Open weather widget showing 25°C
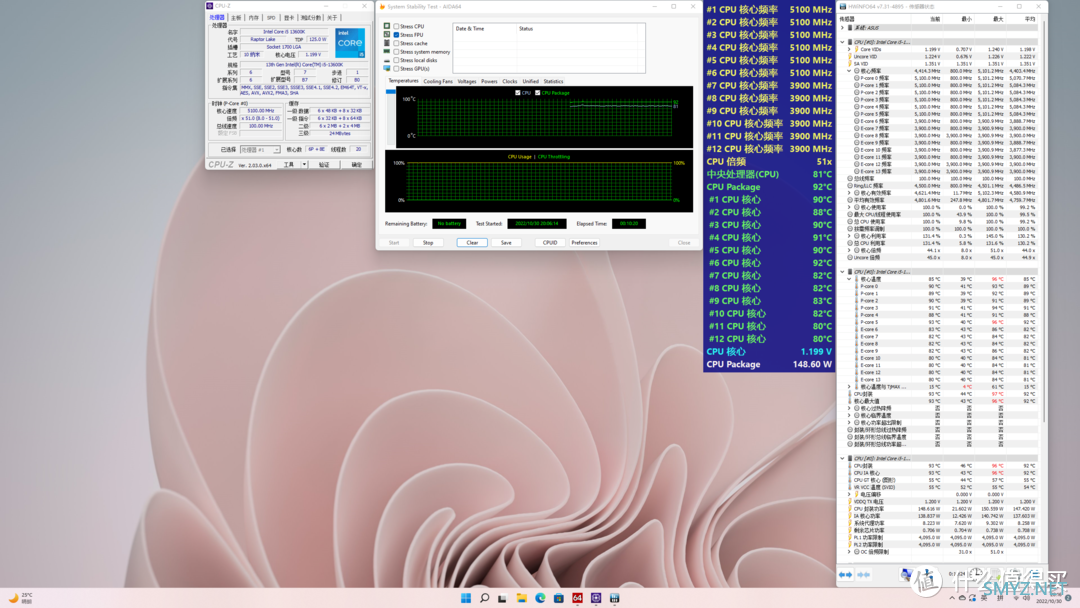The image size is (1080, 608). [21, 598]
